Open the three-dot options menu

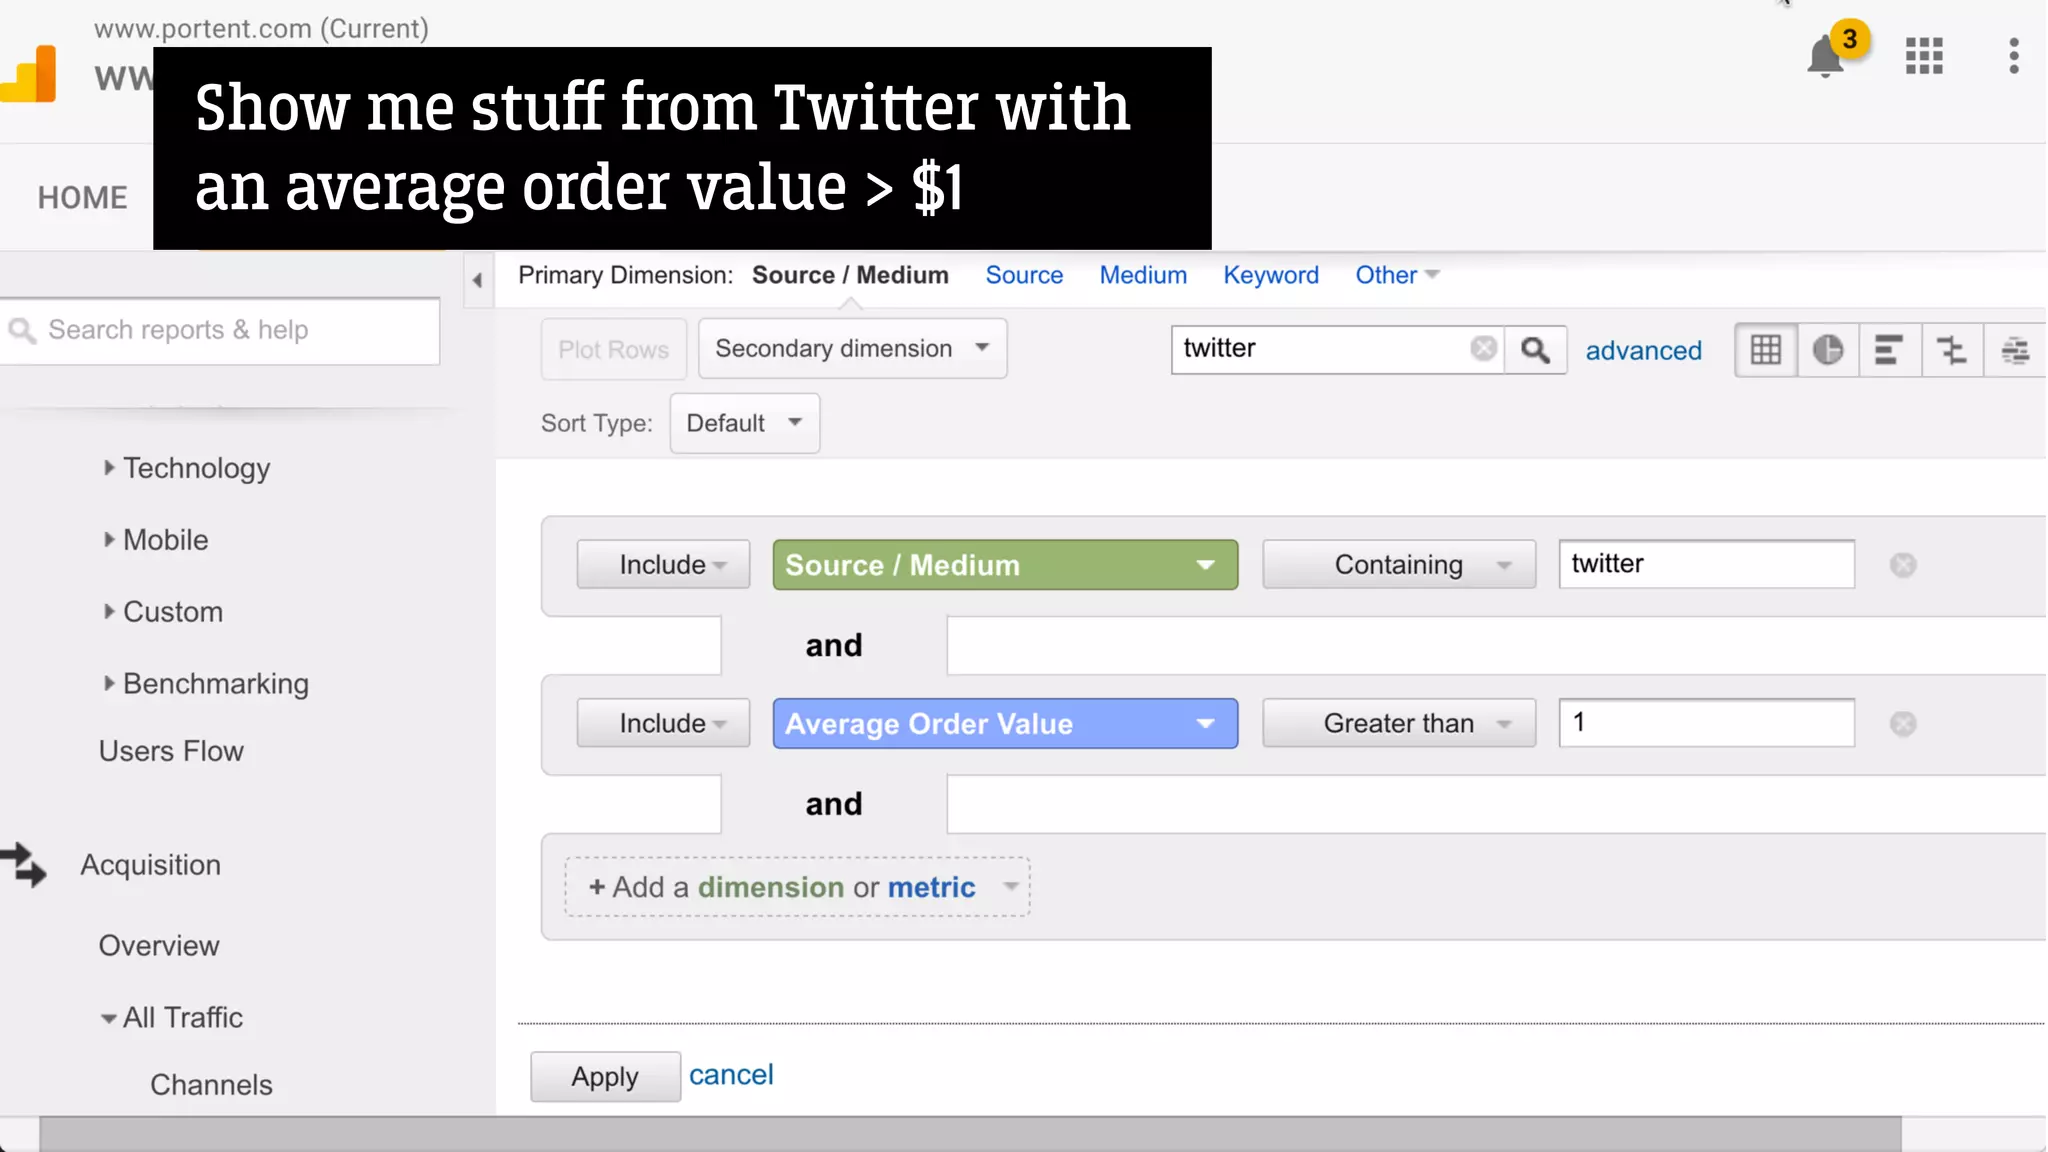point(2014,56)
